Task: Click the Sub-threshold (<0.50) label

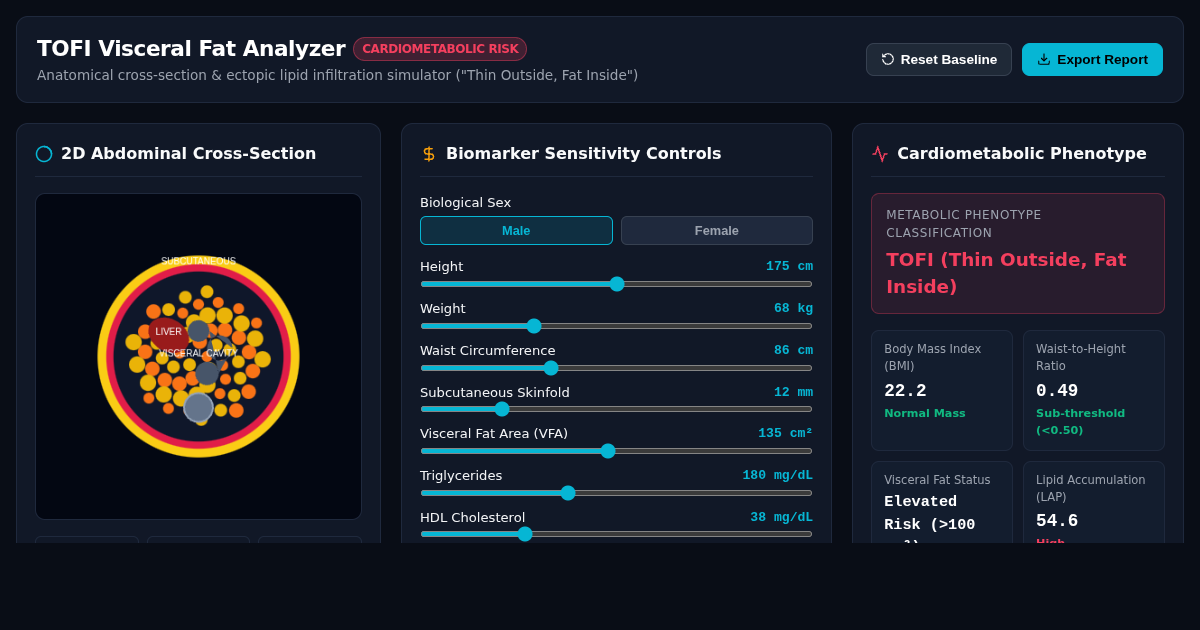Action: pos(1080,421)
